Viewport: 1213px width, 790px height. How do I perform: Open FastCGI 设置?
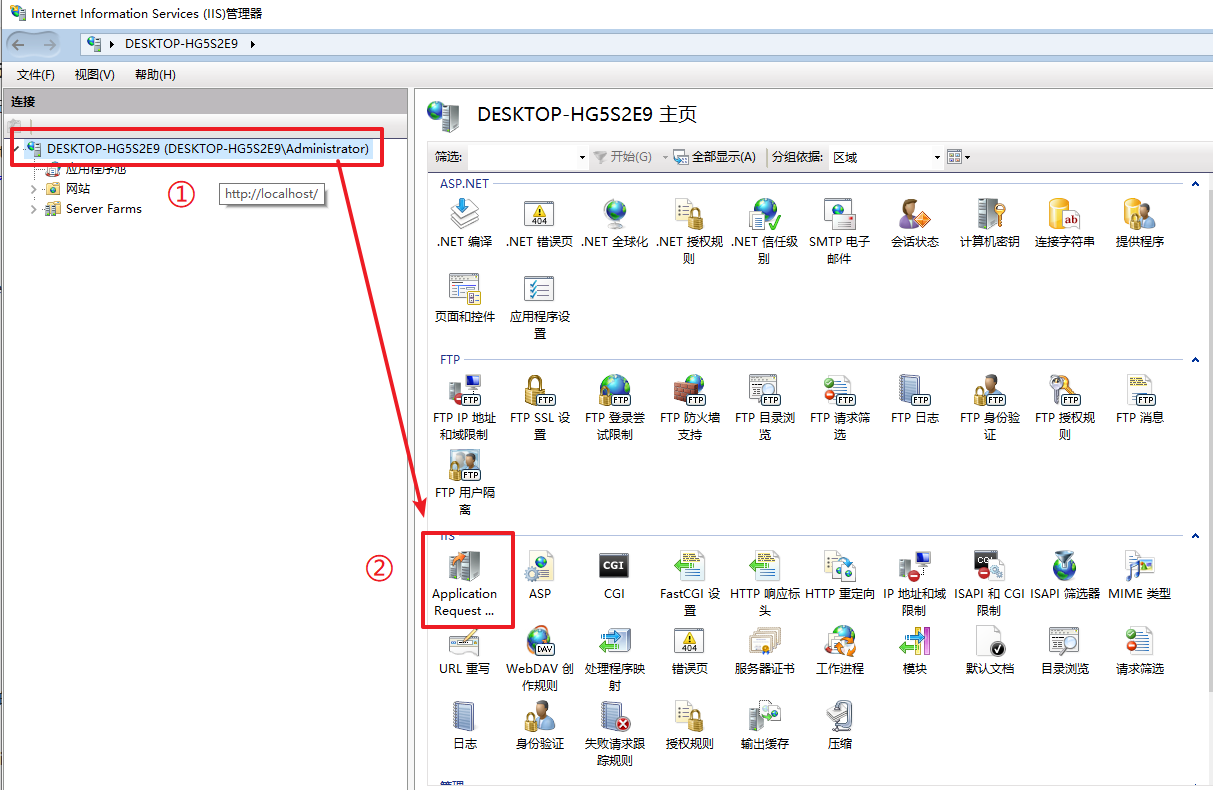coord(690,583)
